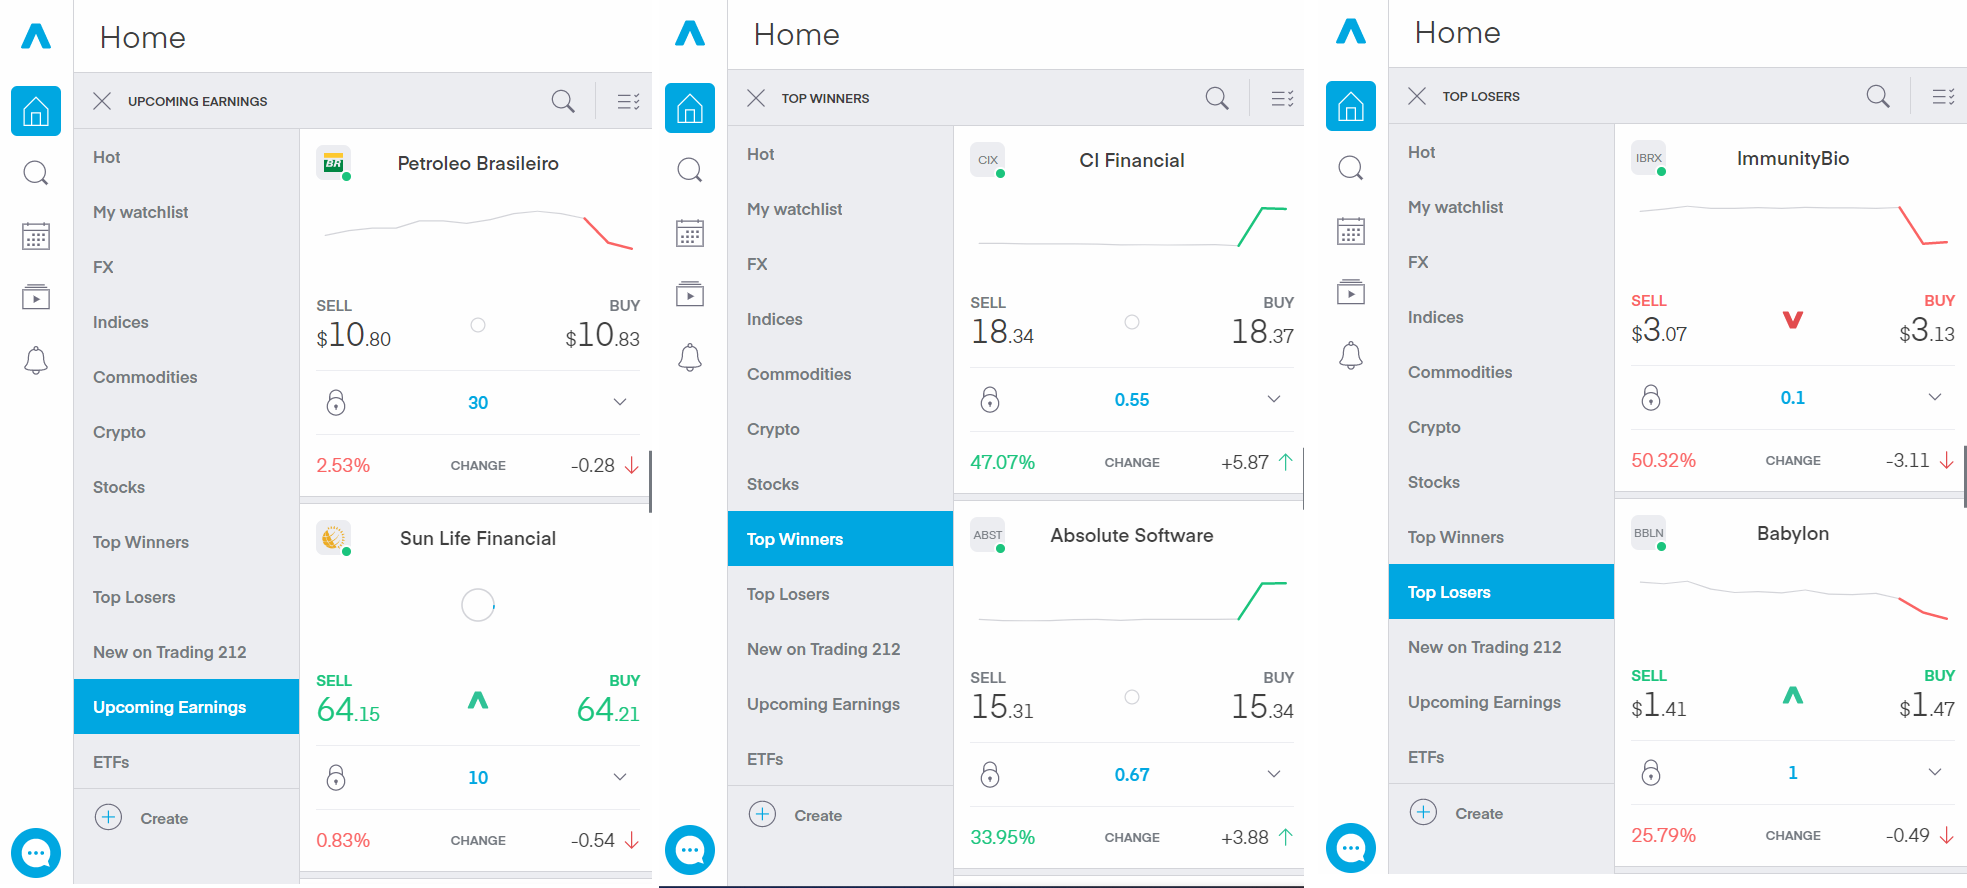The image size is (1967, 888).
Task: Open video tutorials icon in left panel sidebar
Action: click(x=36, y=297)
